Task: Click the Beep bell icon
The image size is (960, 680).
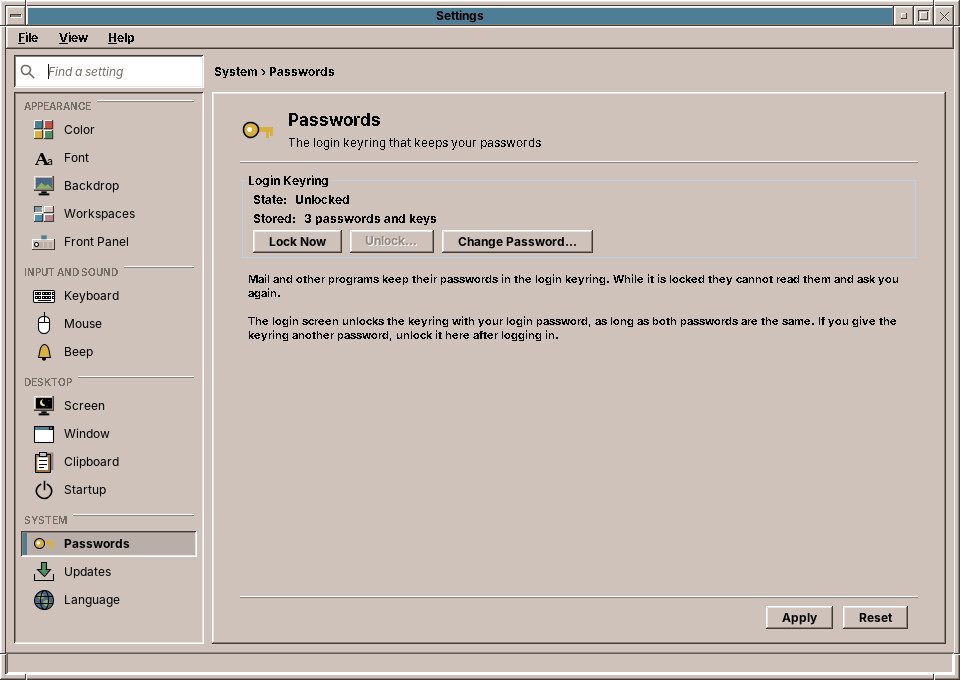Action: tap(44, 352)
